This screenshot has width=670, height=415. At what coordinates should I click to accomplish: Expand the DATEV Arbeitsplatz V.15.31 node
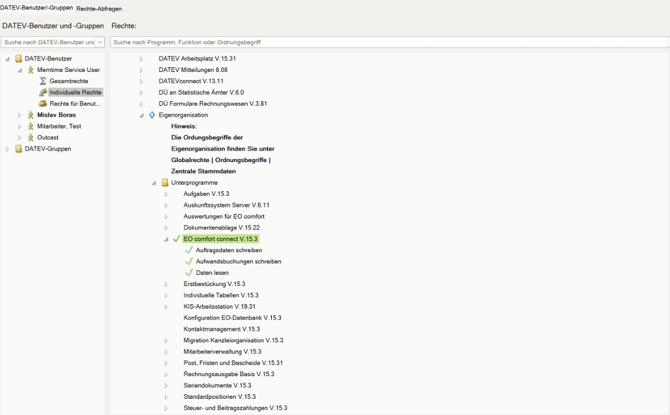click(x=141, y=59)
